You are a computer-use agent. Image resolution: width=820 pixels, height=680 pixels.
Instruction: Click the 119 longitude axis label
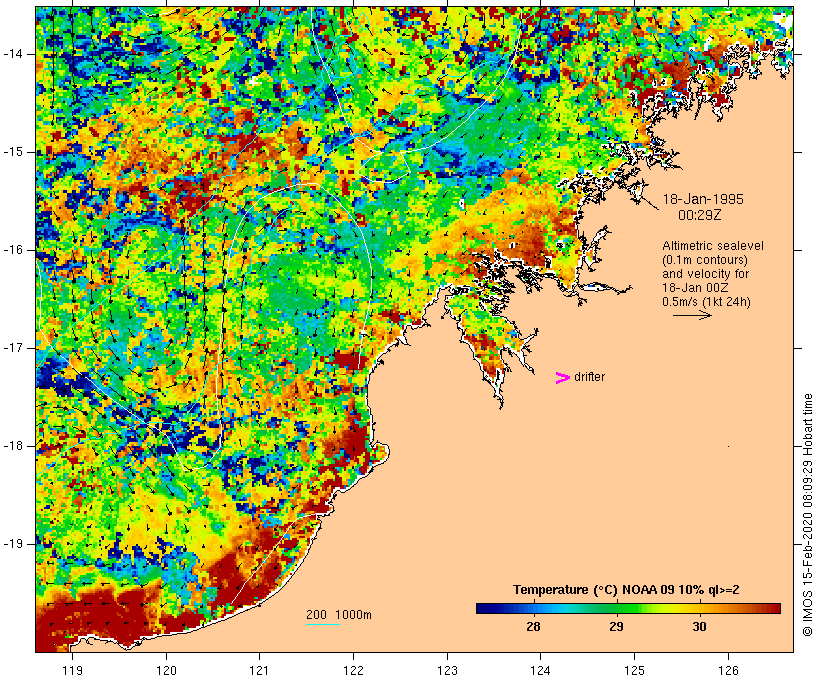point(72,670)
